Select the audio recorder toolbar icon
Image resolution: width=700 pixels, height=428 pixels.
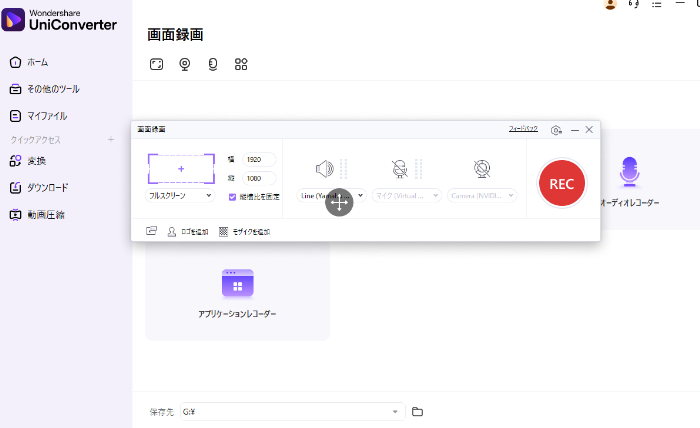(x=213, y=64)
